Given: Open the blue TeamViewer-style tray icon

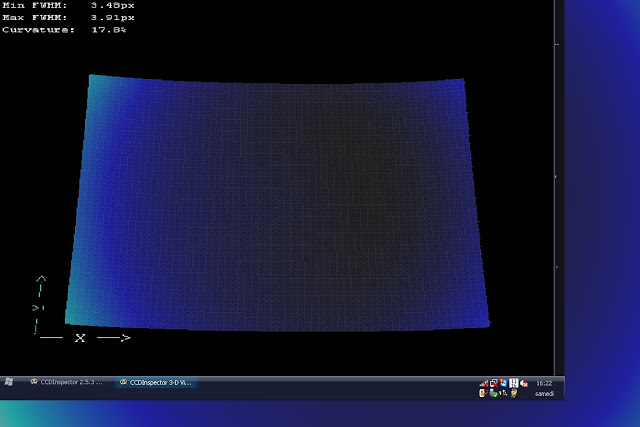Looking at the screenshot, I should point(503,383).
